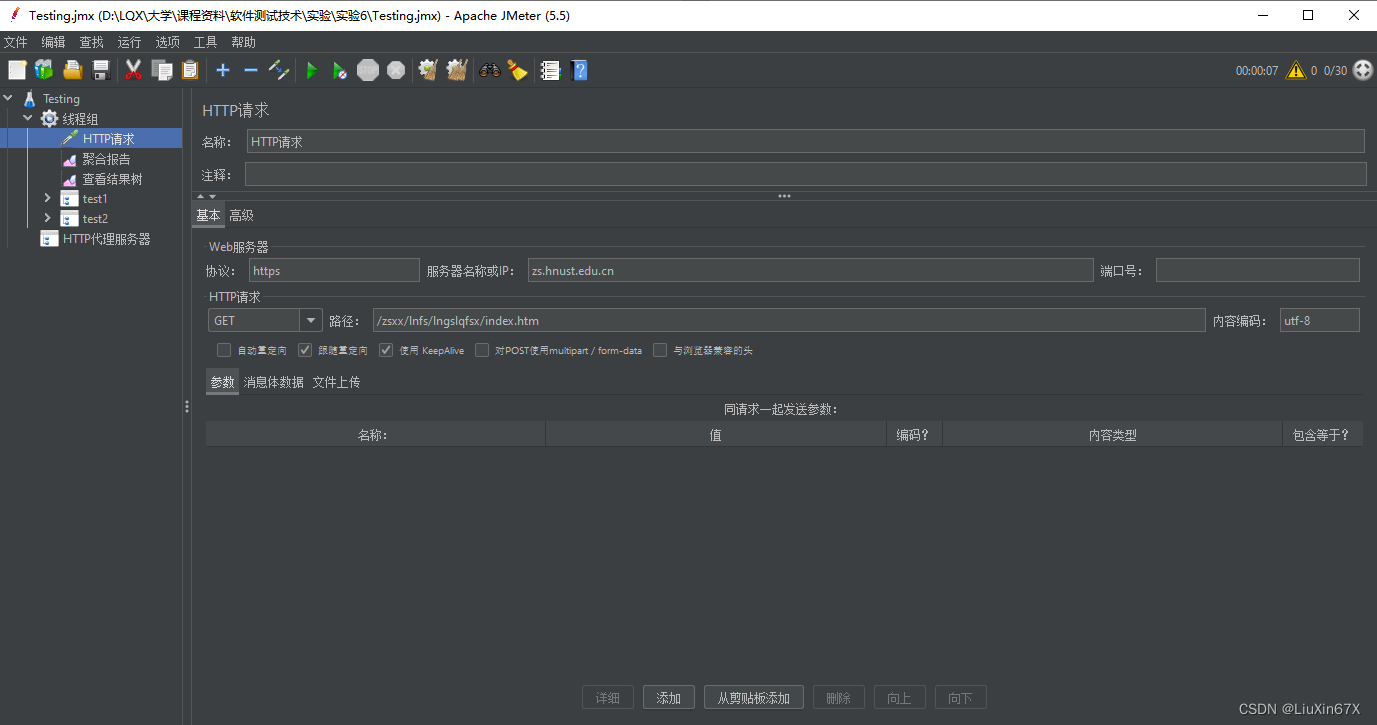This screenshot has width=1377, height=725.
Task: Open the 编辑 menu
Action: [54, 42]
